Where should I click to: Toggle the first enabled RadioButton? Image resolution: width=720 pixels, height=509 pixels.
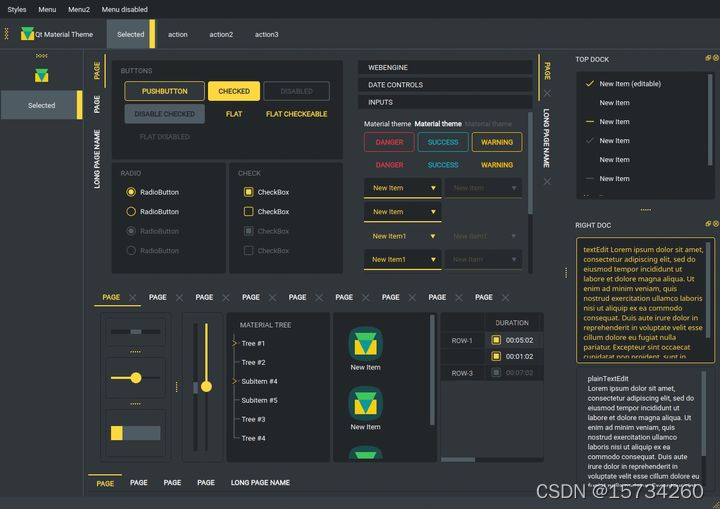131,192
